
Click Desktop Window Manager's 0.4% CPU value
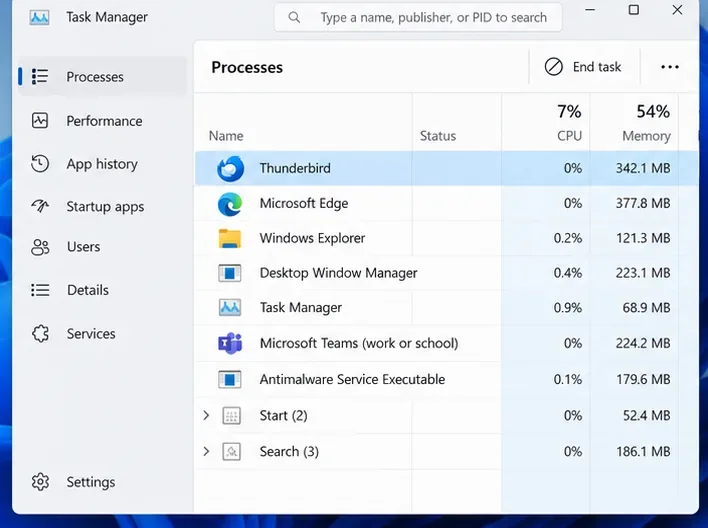click(568, 273)
